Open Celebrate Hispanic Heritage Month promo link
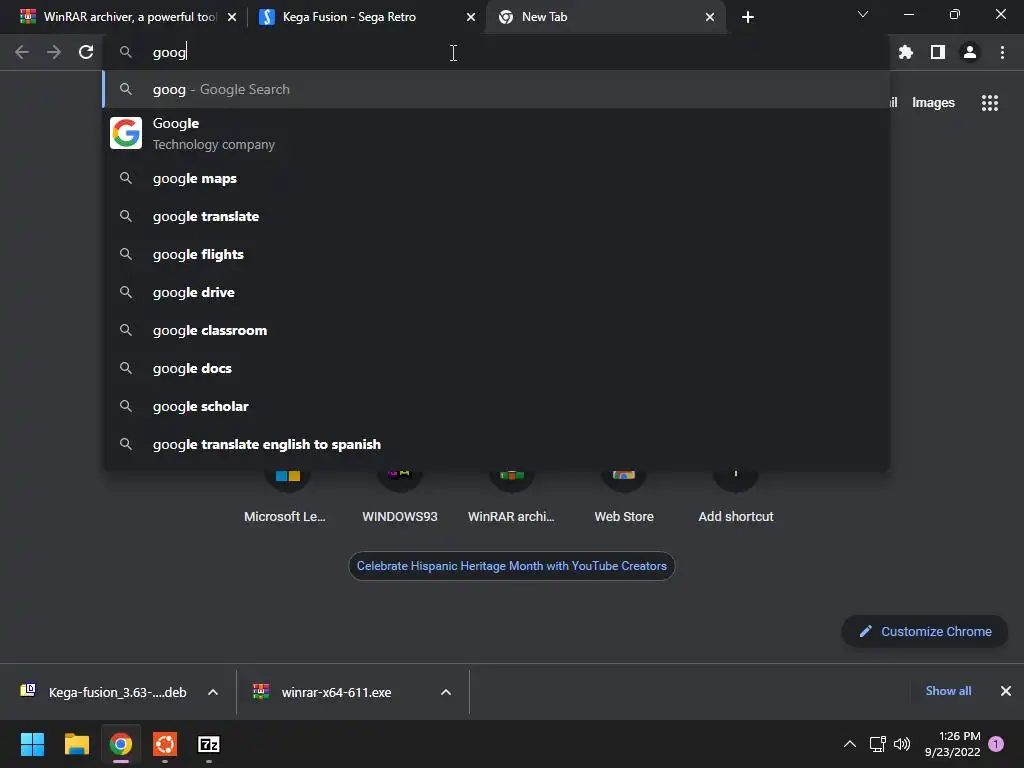The width and height of the screenshot is (1024, 768). 511,566
